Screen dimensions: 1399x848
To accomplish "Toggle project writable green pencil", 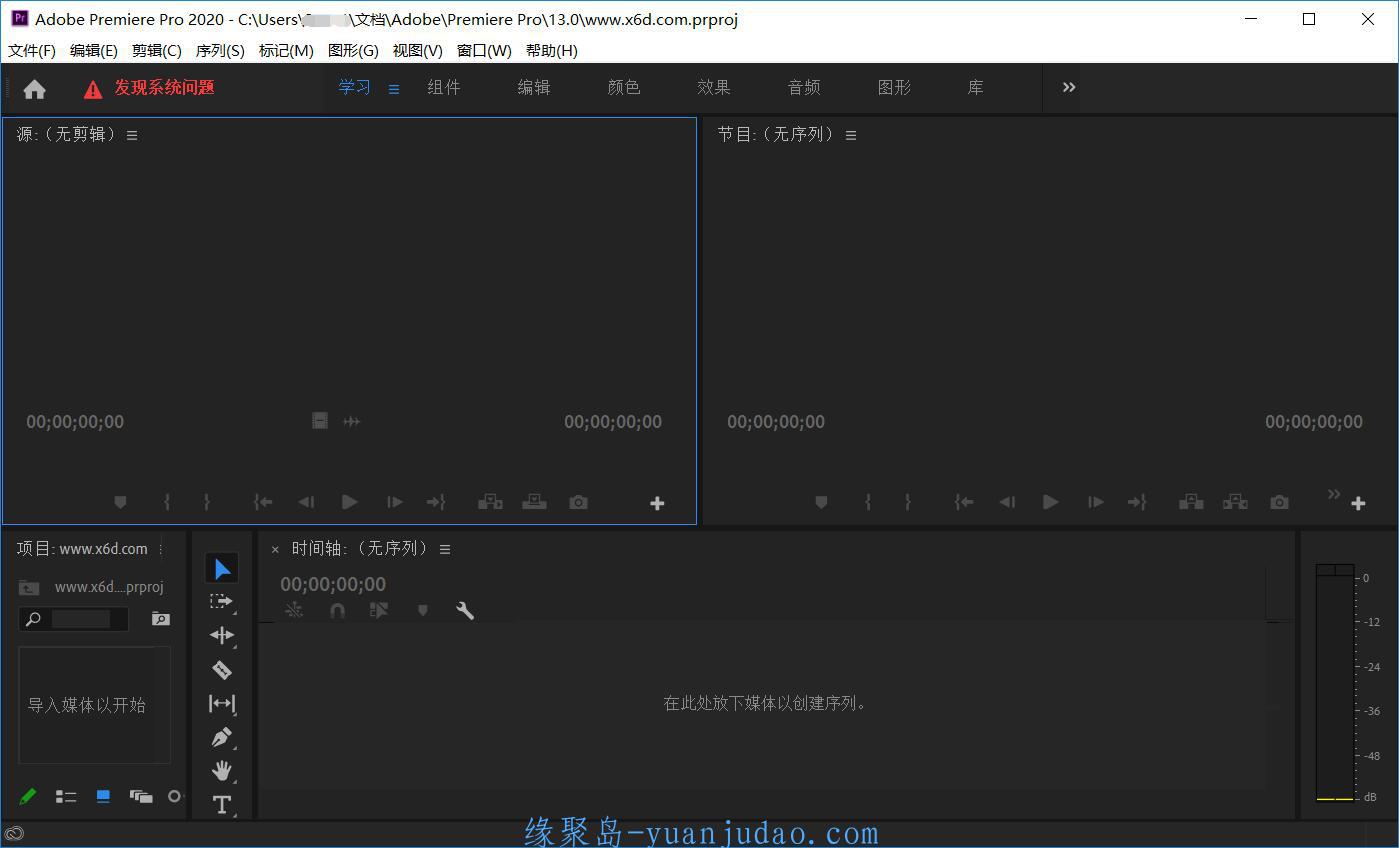I will (28, 797).
